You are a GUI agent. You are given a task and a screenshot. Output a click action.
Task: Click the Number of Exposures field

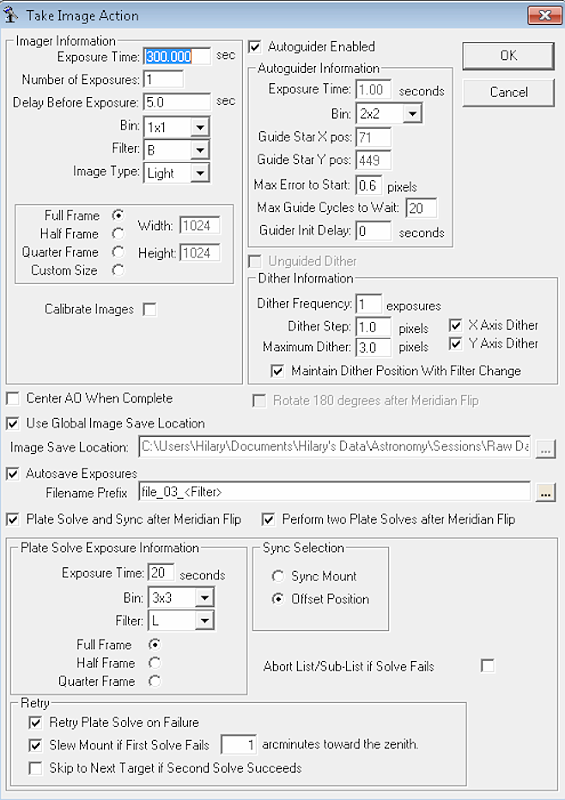point(163,79)
